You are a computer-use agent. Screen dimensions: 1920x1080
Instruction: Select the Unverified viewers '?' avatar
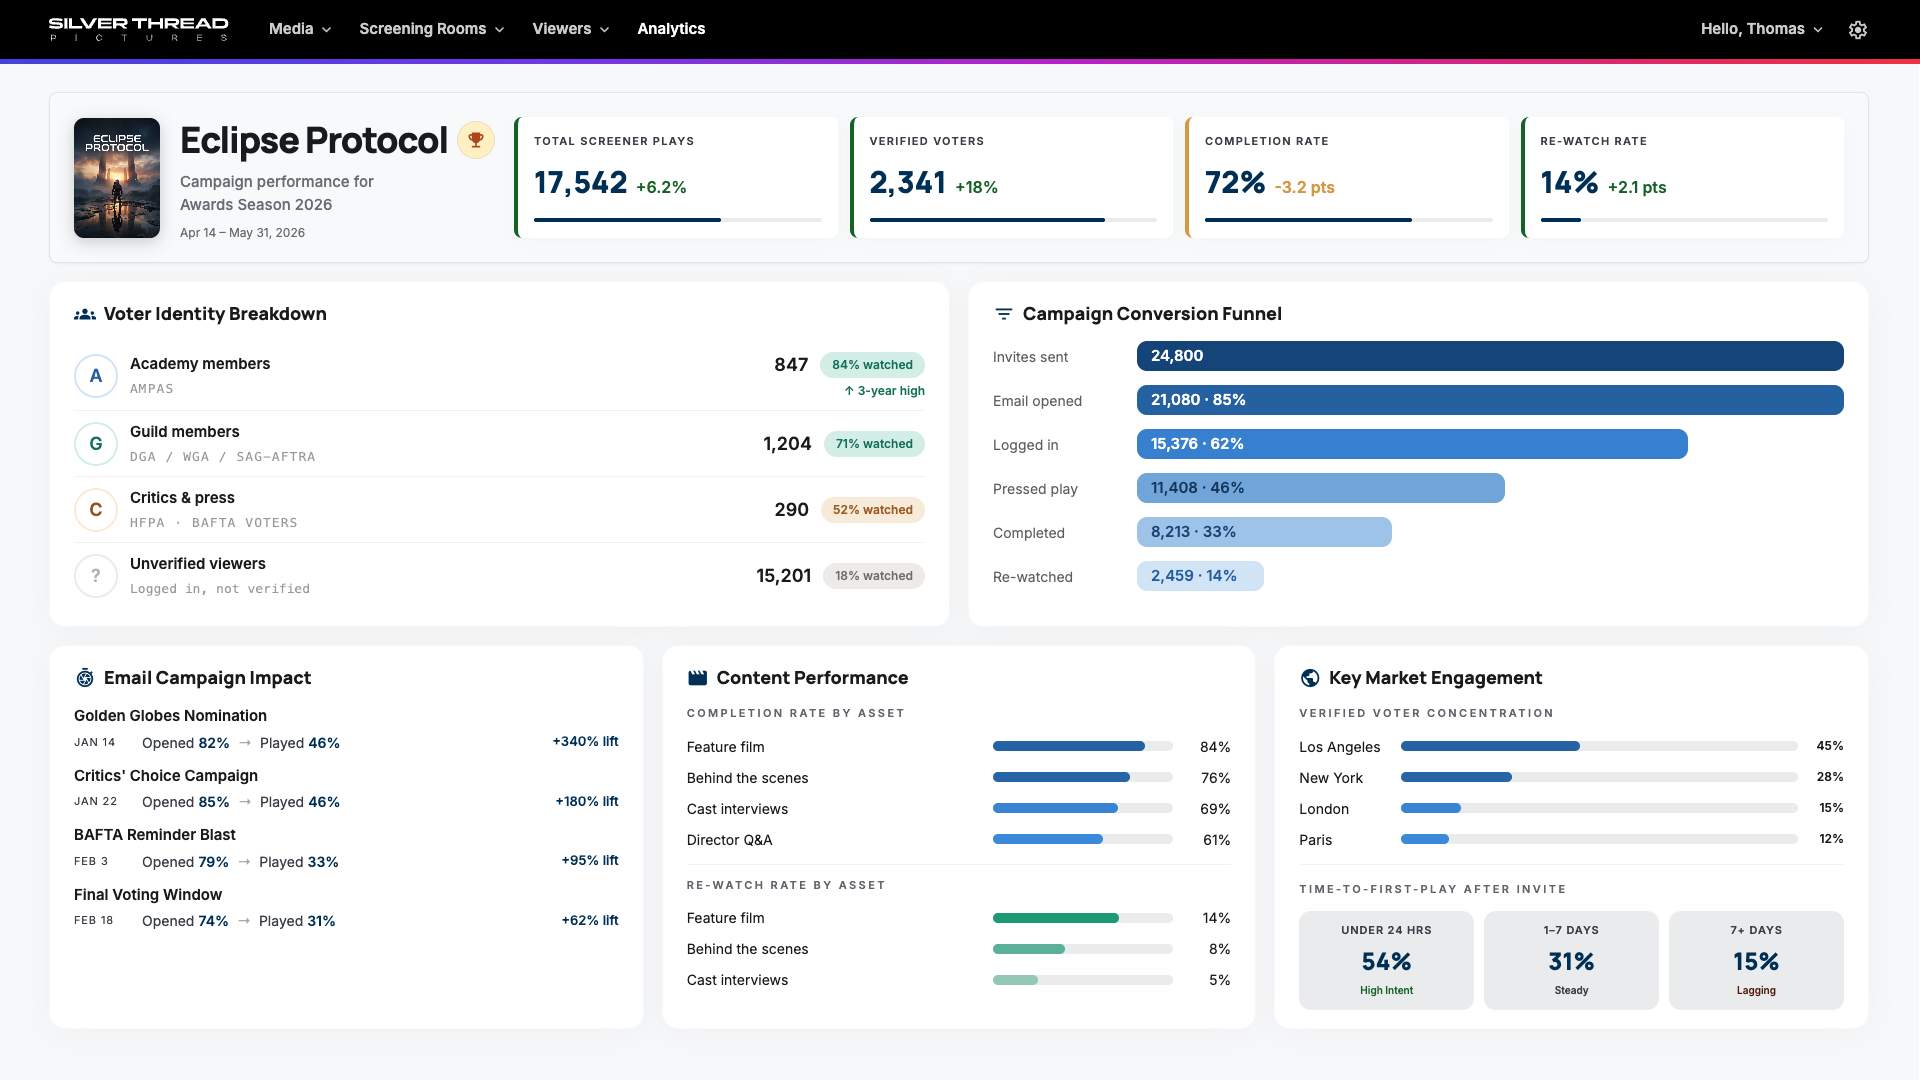pyautogui.click(x=96, y=576)
